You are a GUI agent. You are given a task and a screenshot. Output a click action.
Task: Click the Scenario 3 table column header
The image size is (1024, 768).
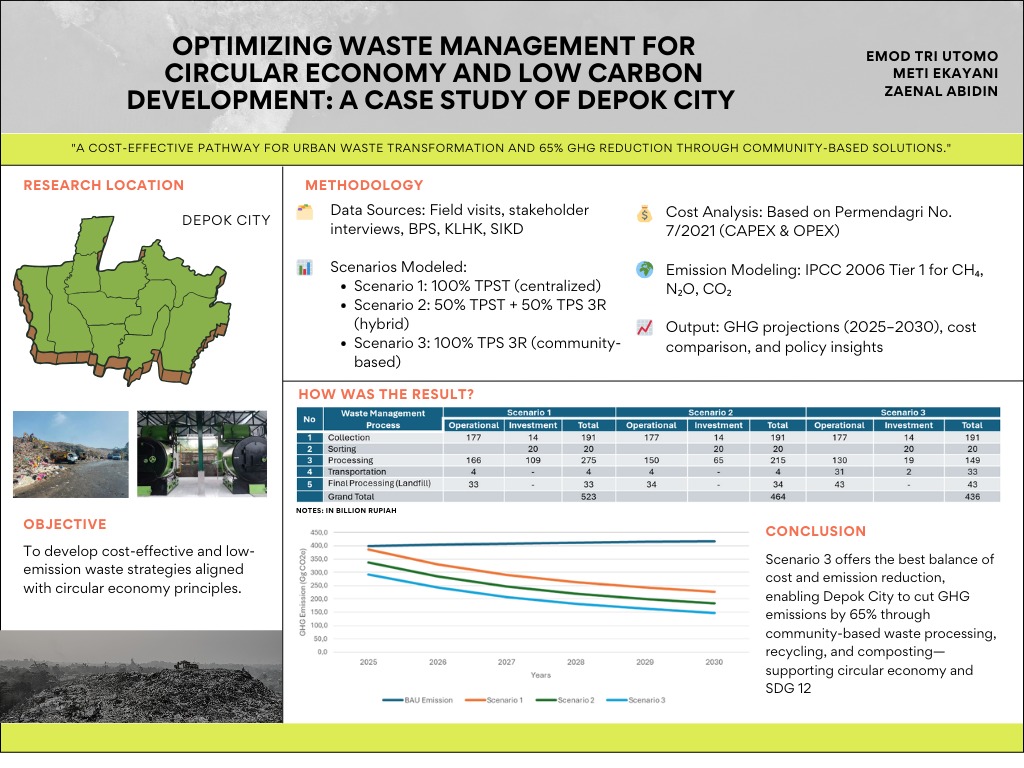click(902, 412)
